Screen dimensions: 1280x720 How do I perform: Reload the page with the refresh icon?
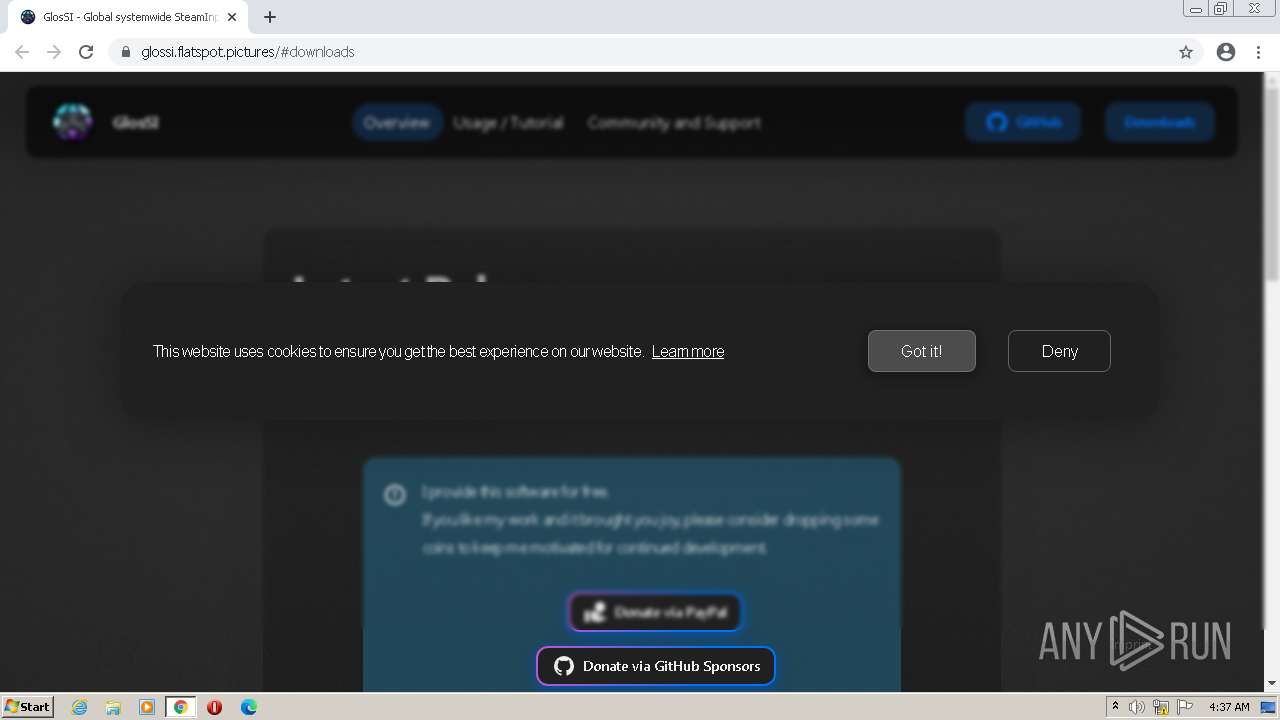click(86, 52)
